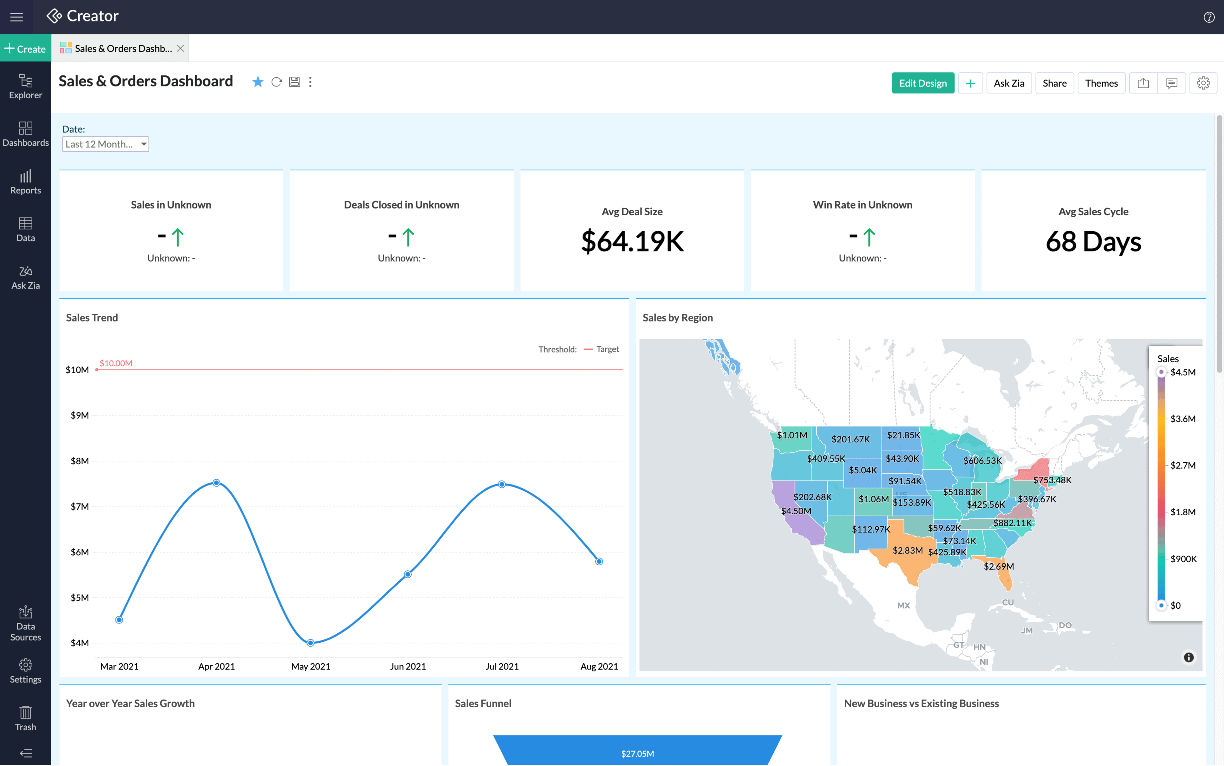Show map details via the info icon

pos(1188,657)
